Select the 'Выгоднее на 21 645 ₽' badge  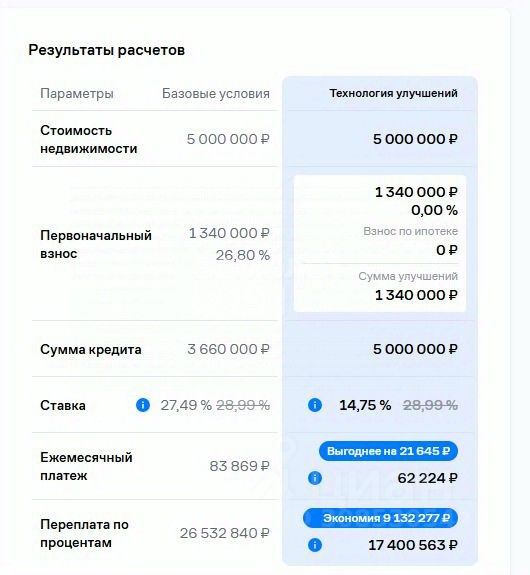click(388, 451)
